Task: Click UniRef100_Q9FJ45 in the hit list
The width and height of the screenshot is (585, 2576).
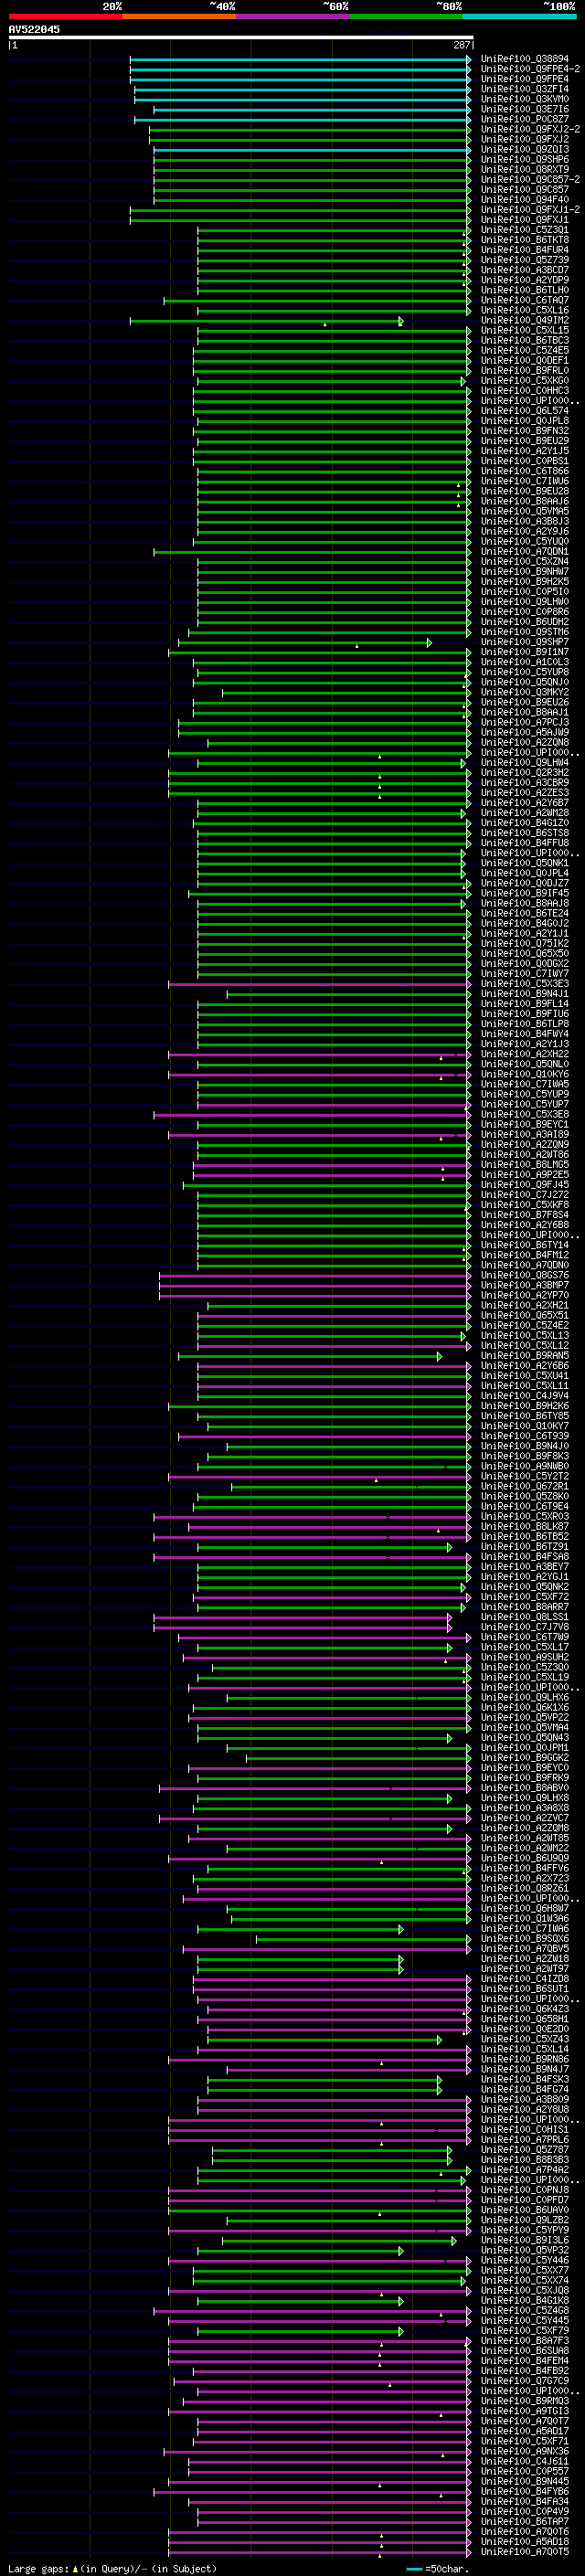Action: pos(524,1185)
